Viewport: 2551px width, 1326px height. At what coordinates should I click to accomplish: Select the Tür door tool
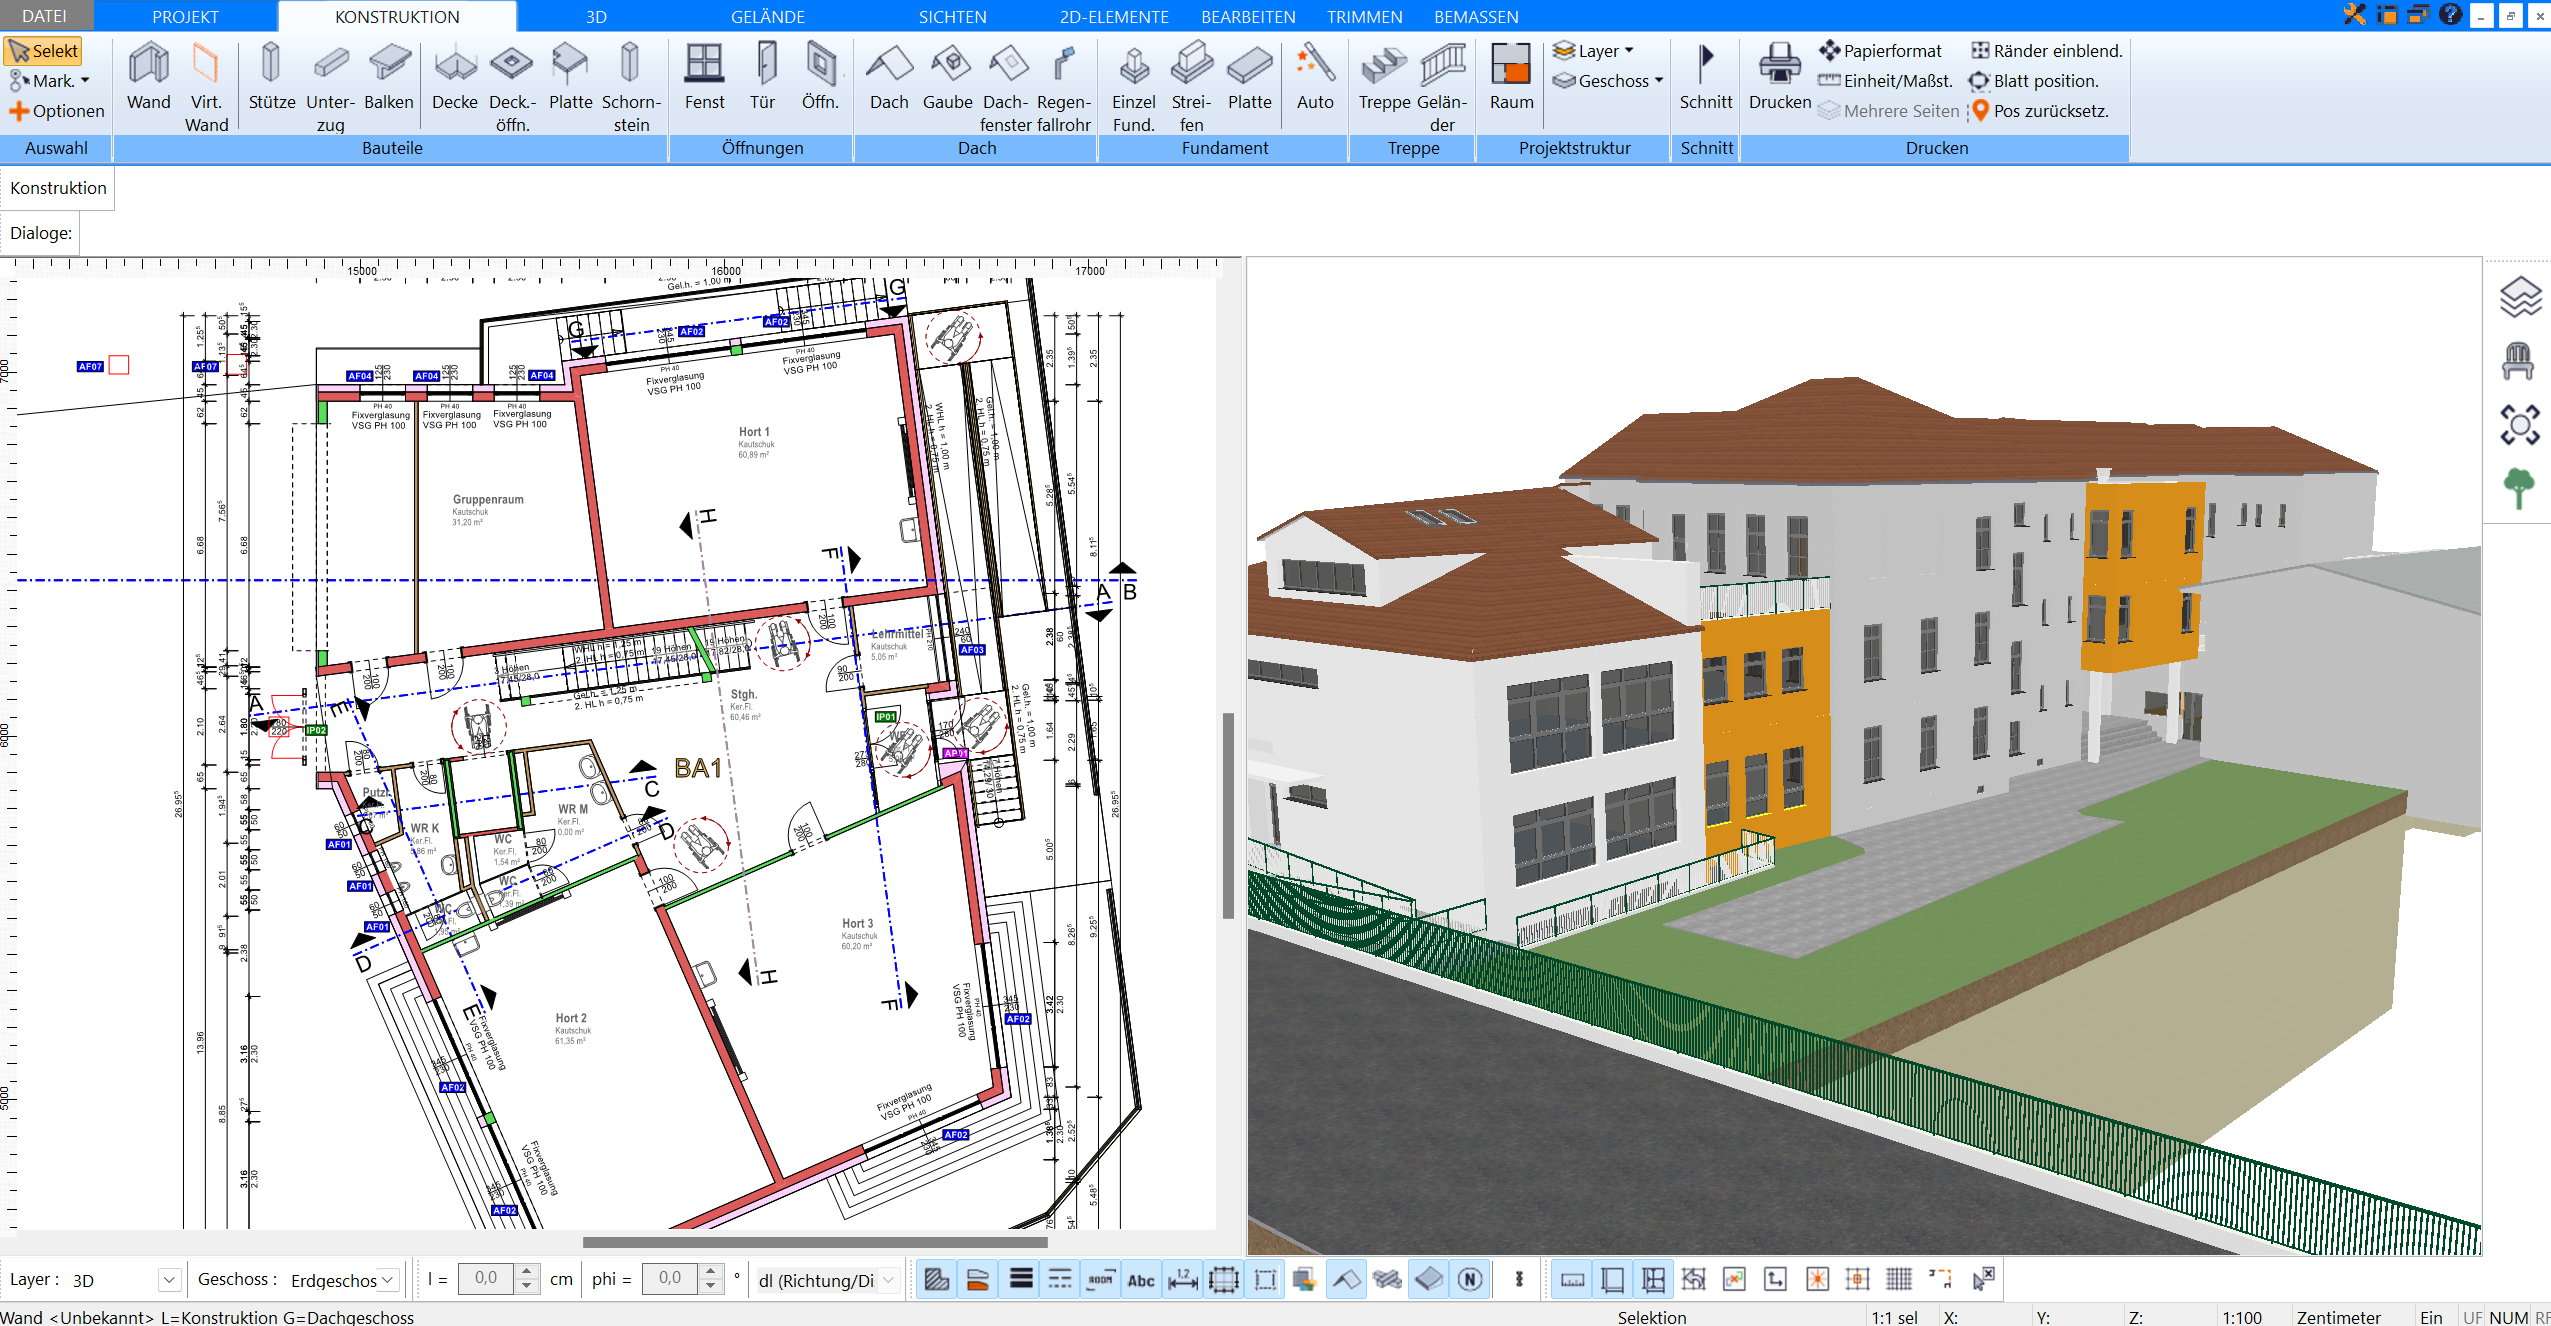[x=763, y=76]
